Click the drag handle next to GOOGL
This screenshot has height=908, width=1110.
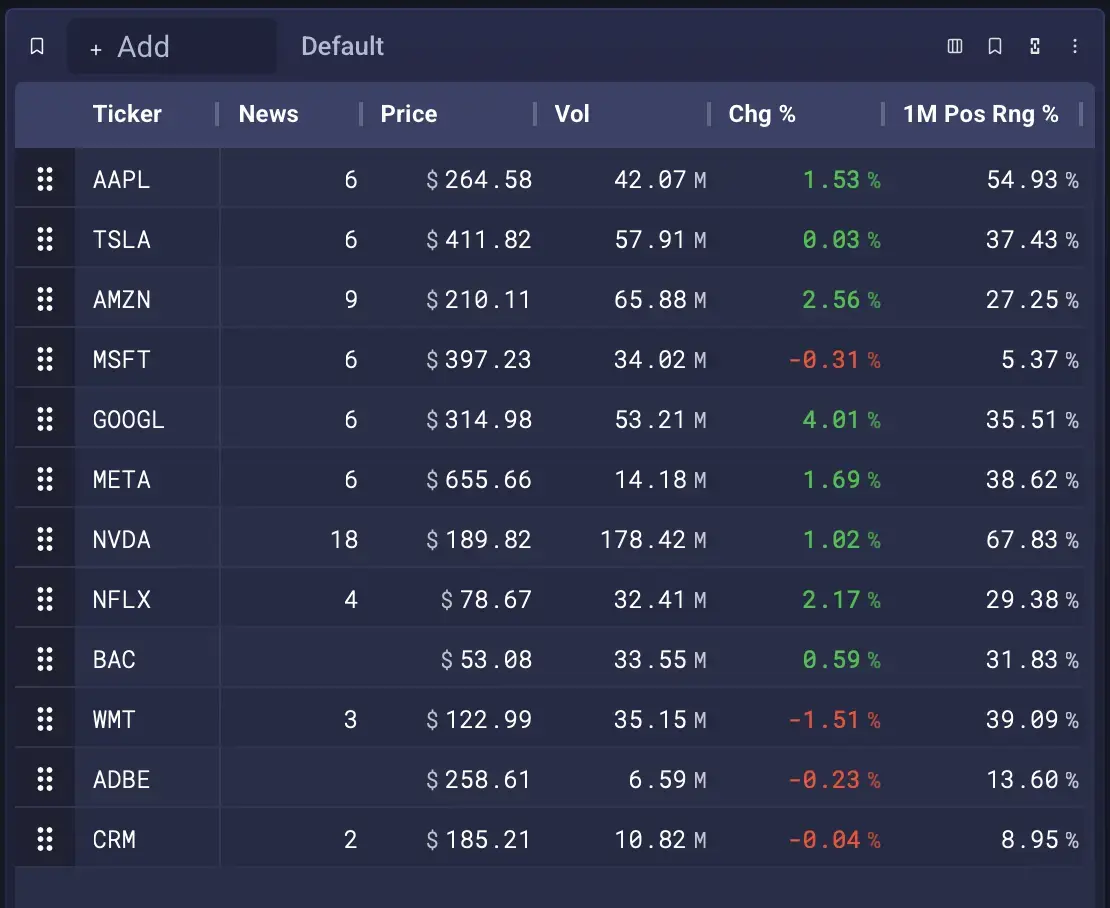click(x=45, y=420)
